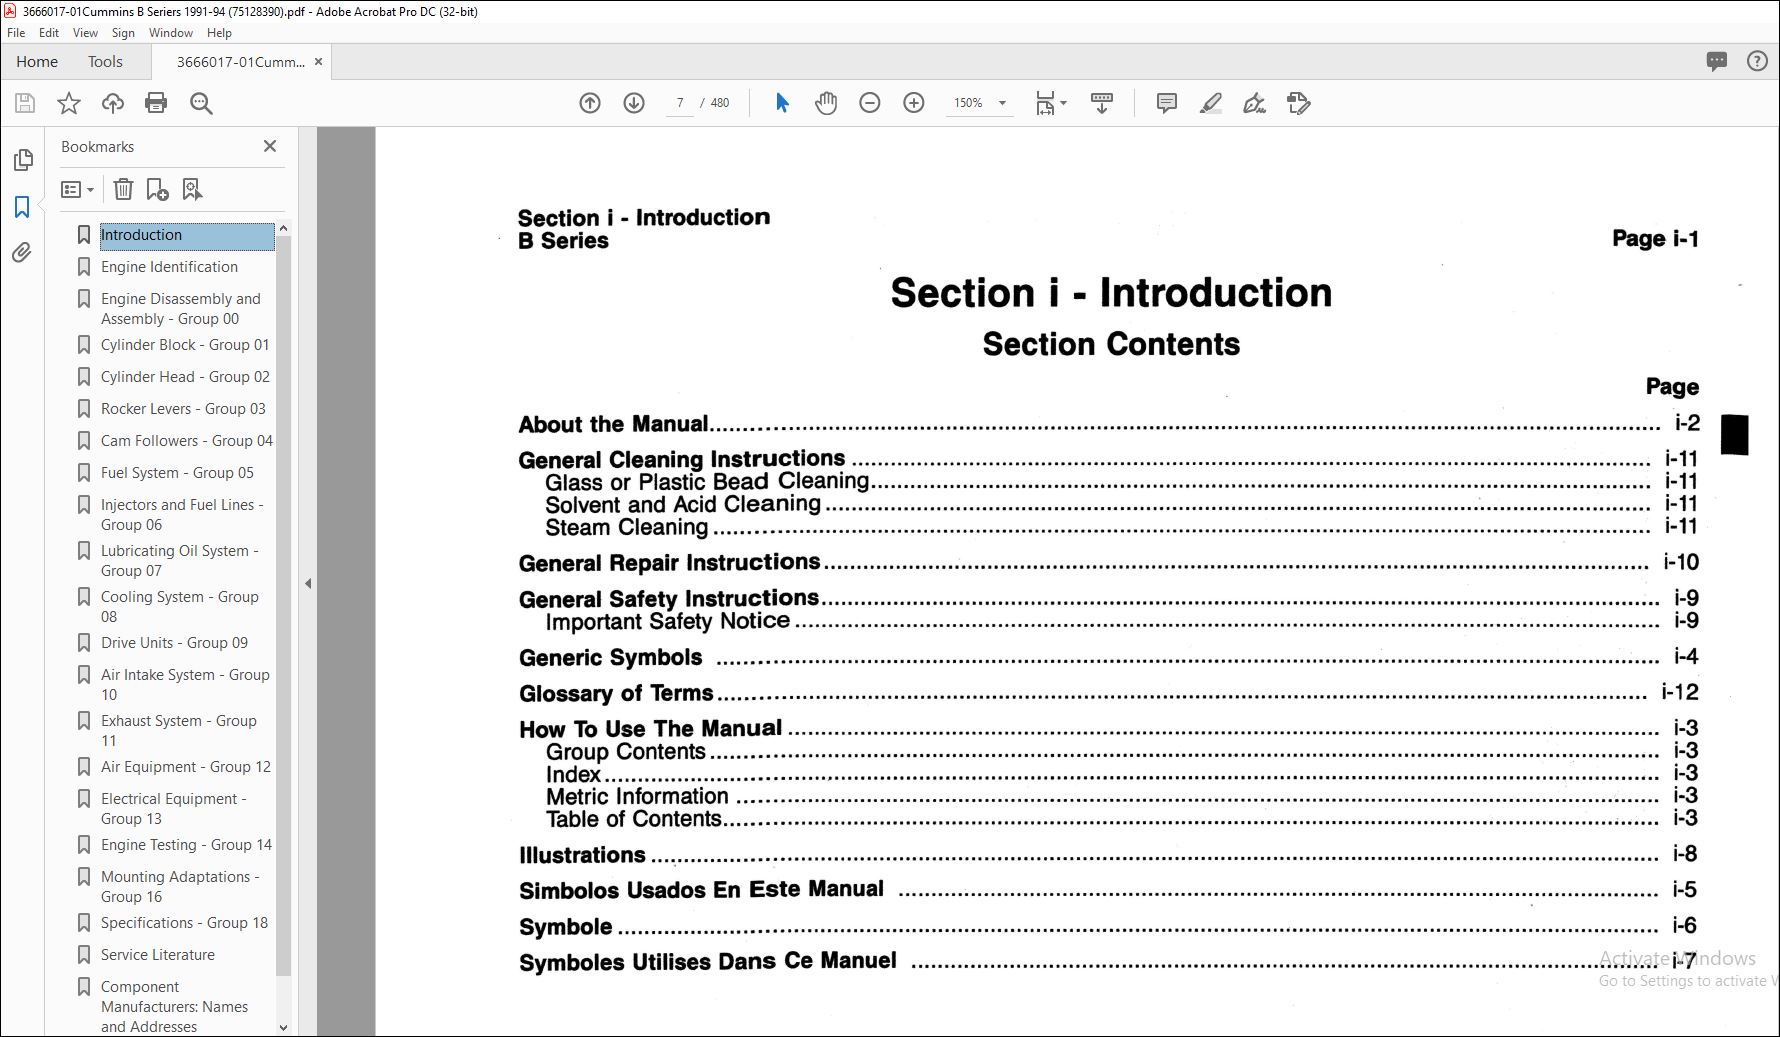This screenshot has width=1780, height=1037.
Task: Open Drive Units - Group 09 bookmark
Action: tap(174, 643)
